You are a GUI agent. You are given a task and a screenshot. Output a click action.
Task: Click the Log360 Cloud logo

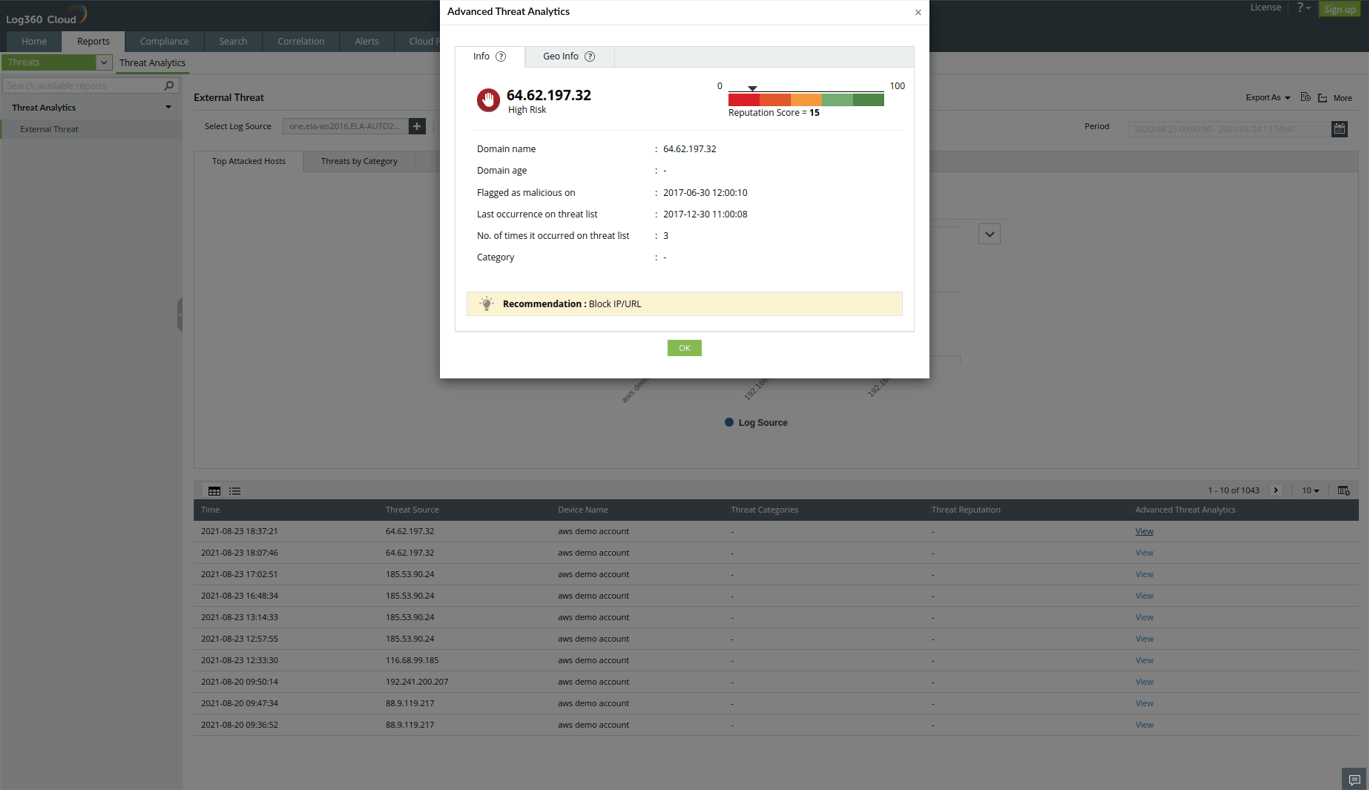[x=46, y=16]
